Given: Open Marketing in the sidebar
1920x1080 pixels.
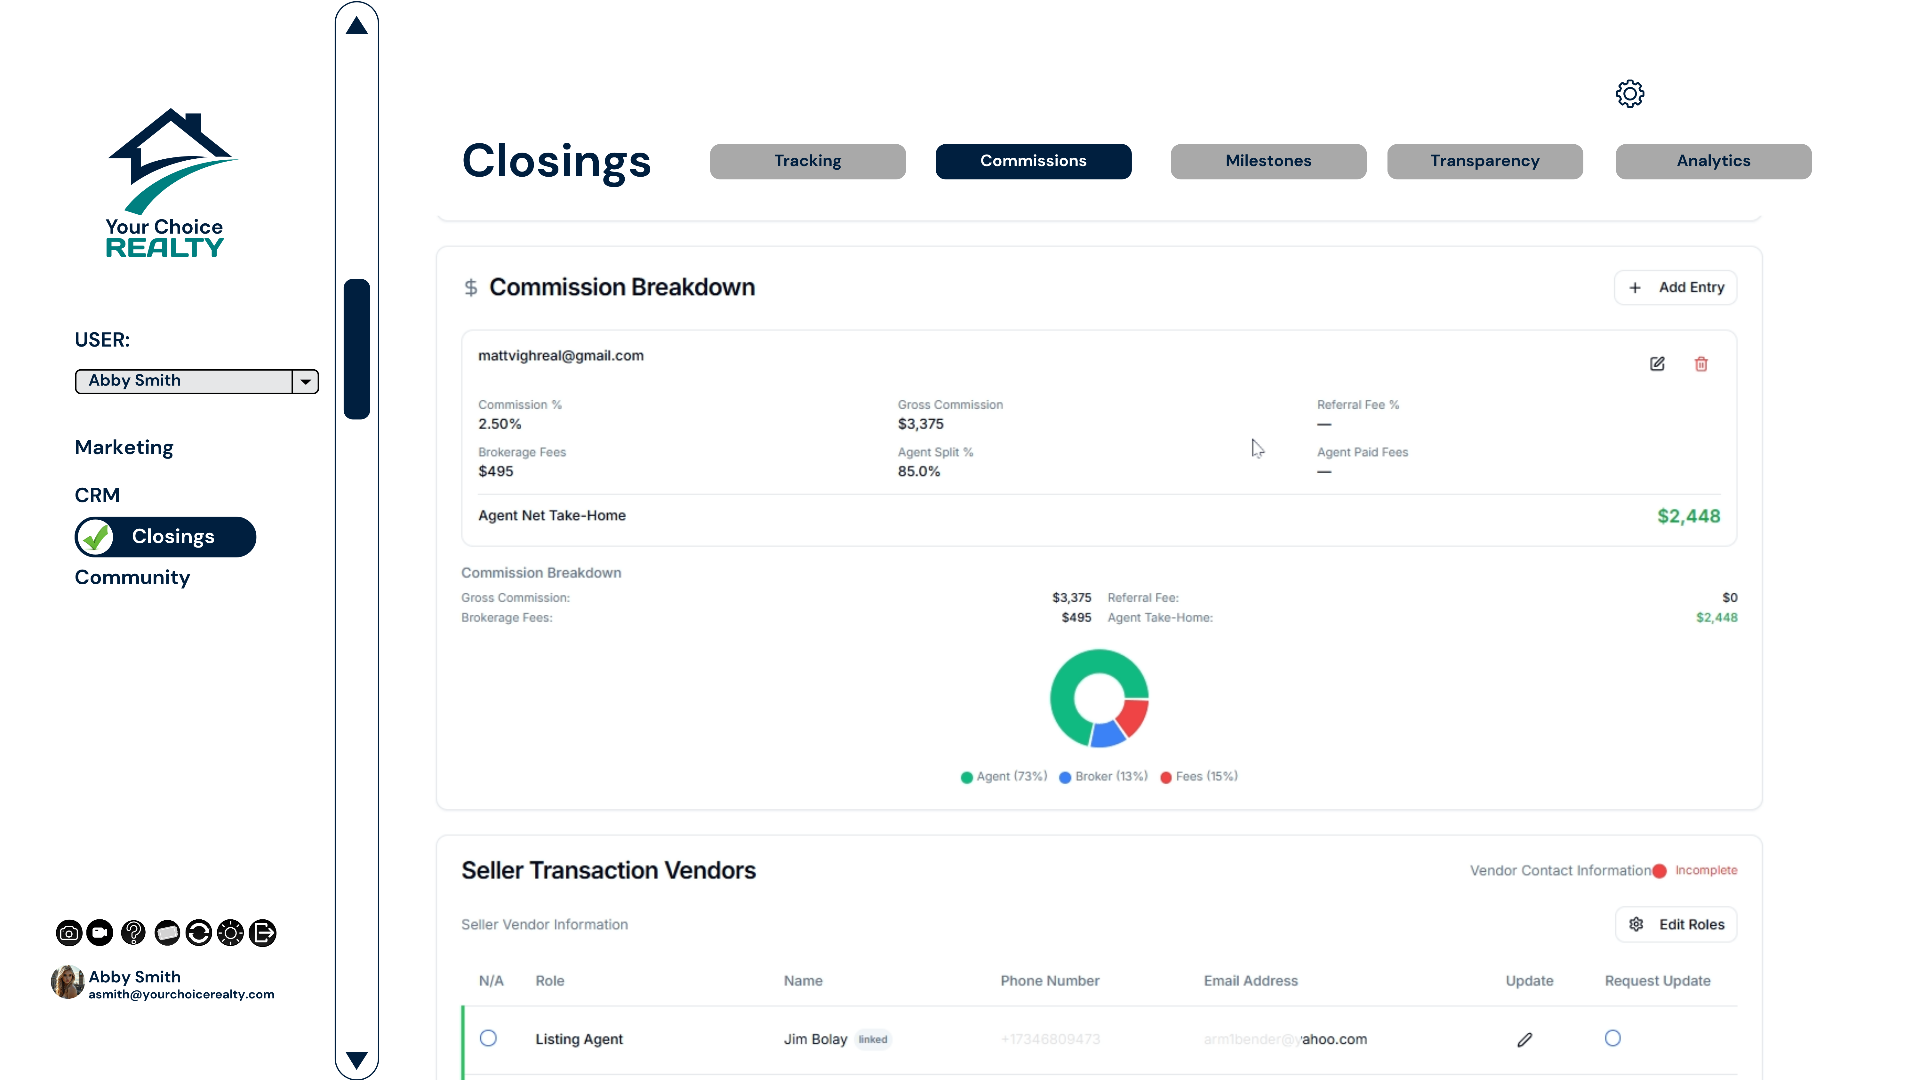Looking at the screenshot, I should pyautogui.click(x=124, y=447).
